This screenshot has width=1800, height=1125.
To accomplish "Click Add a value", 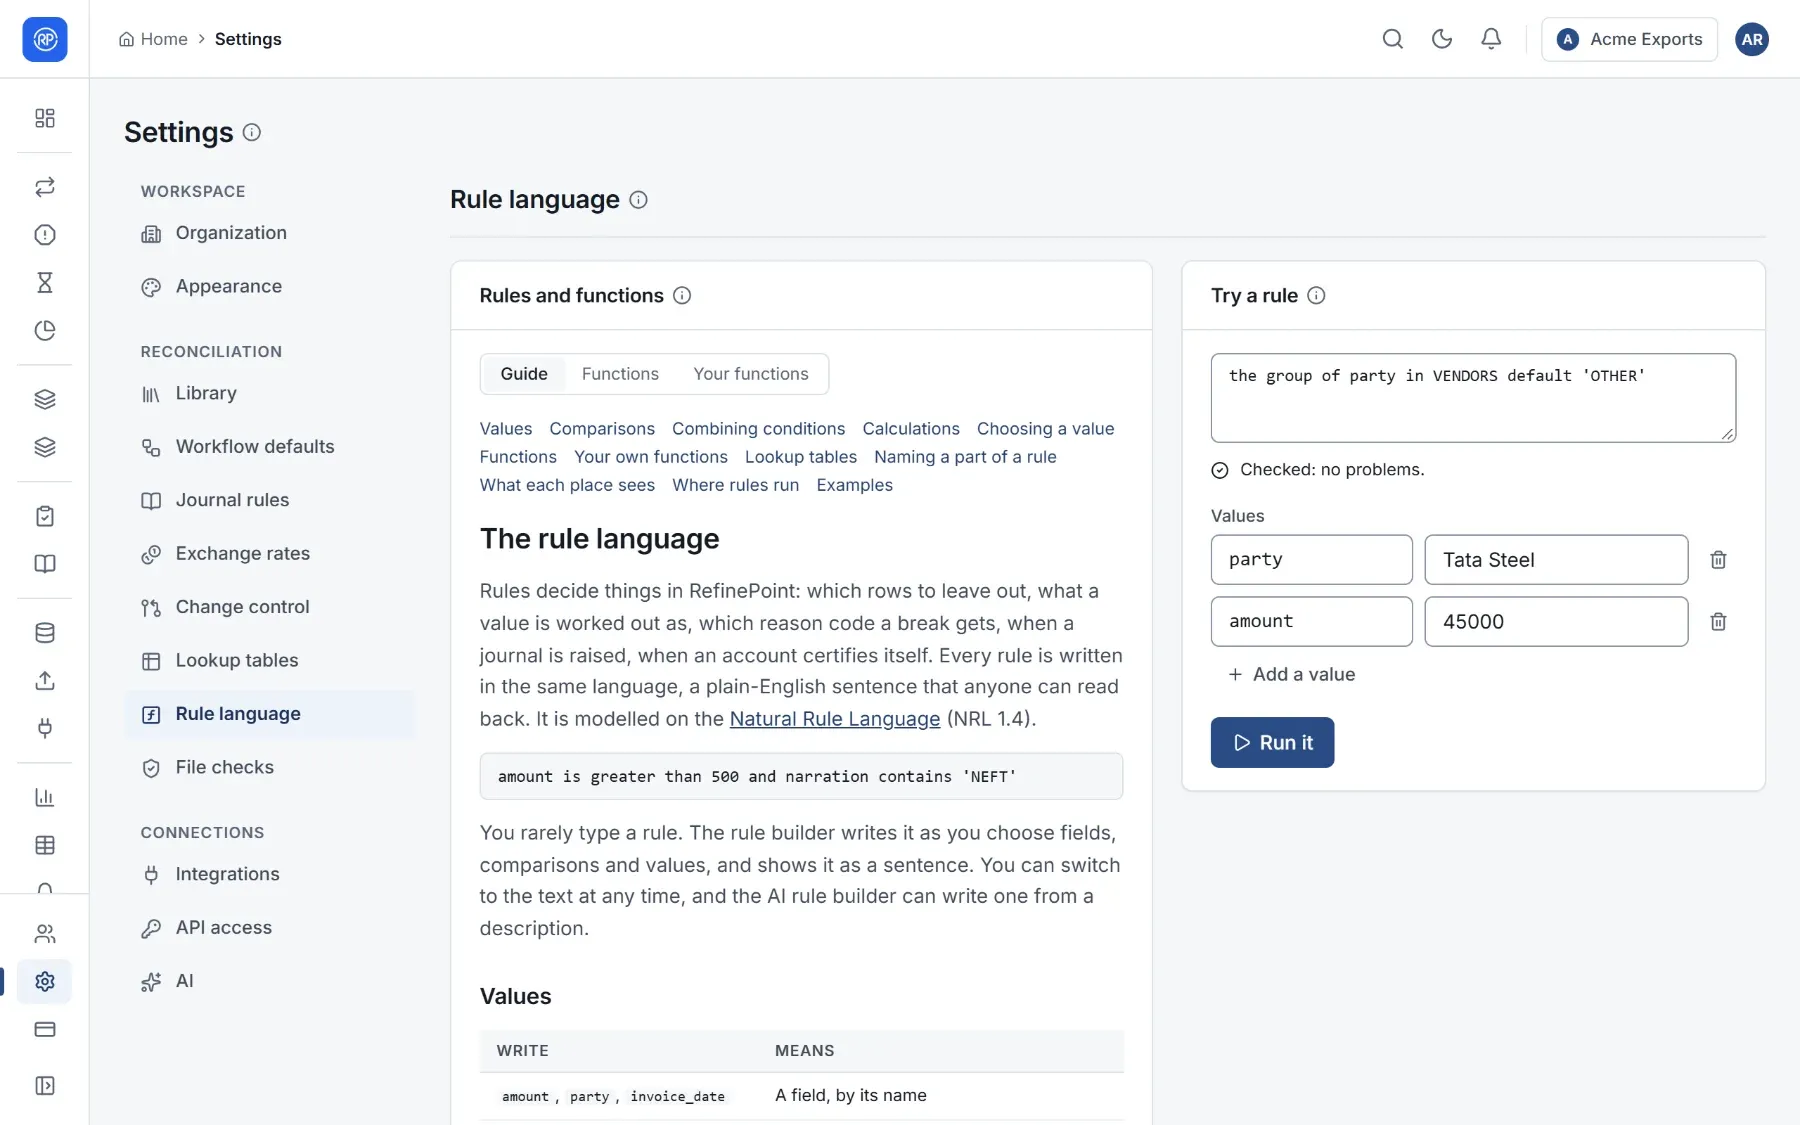I will click(1291, 675).
